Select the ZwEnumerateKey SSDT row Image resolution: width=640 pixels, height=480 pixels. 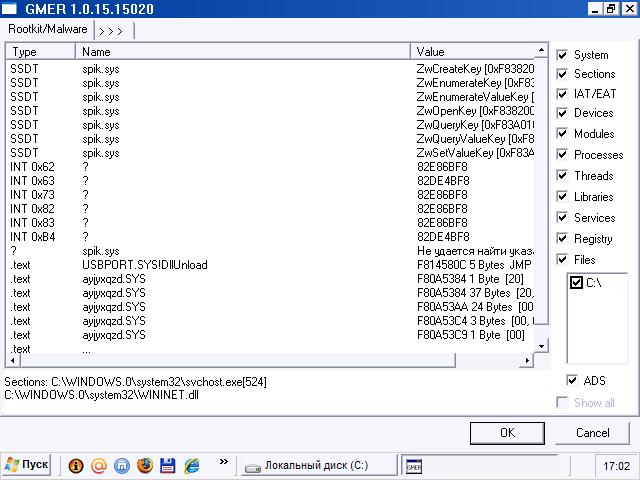click(x=270, y=83)
